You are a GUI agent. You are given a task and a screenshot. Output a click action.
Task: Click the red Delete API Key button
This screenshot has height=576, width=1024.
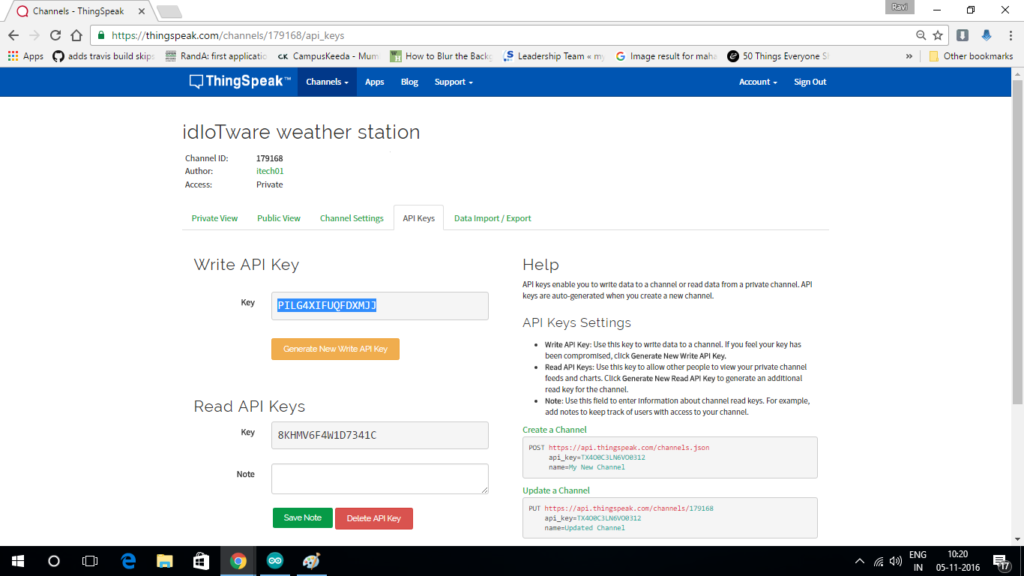point(374,519)
